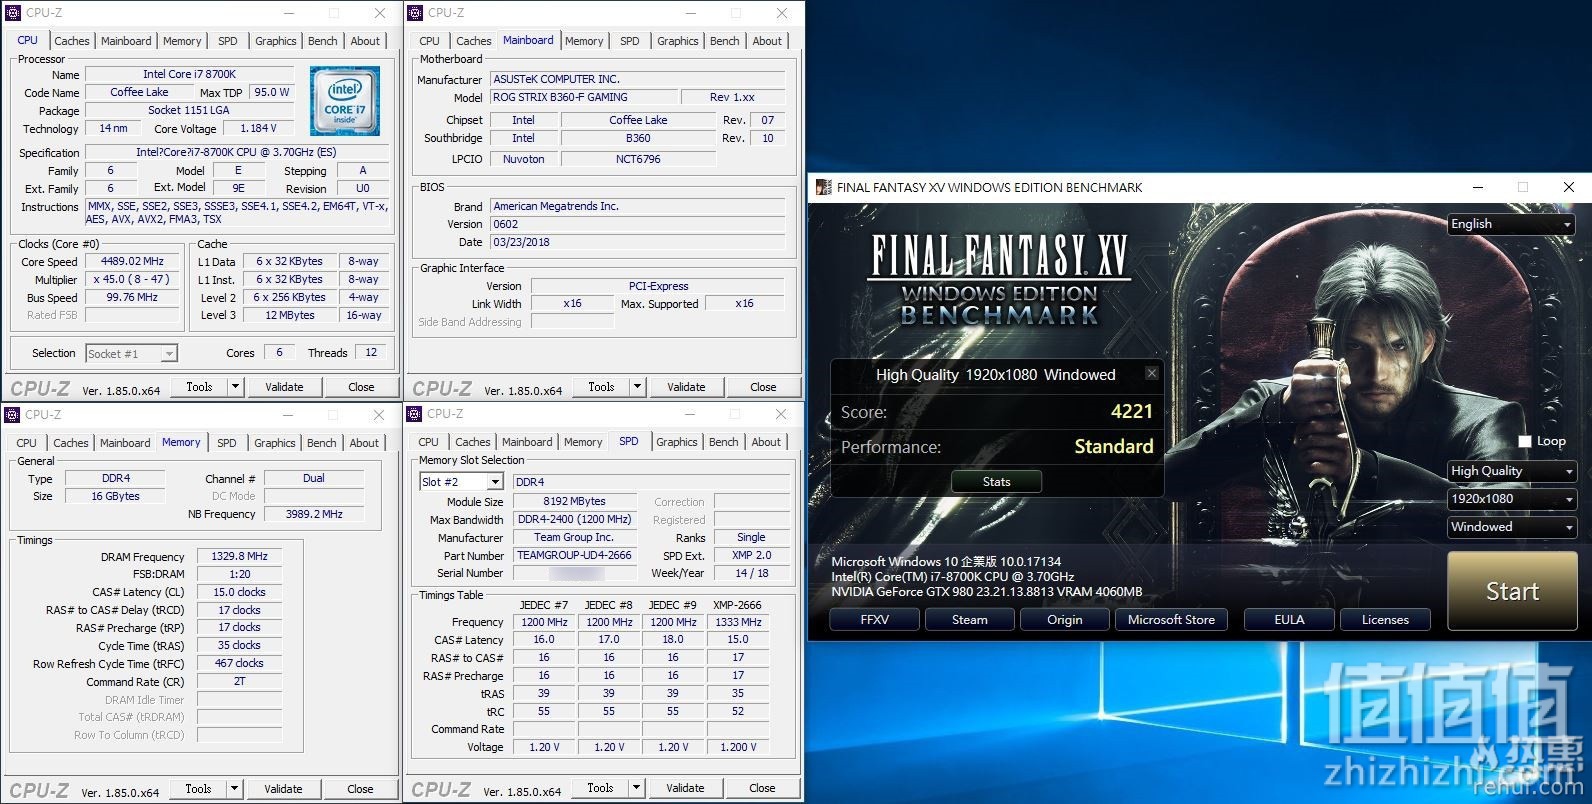1592x804 pixels.
Task: Click the Origin store button
Action: click(1065, 620)
